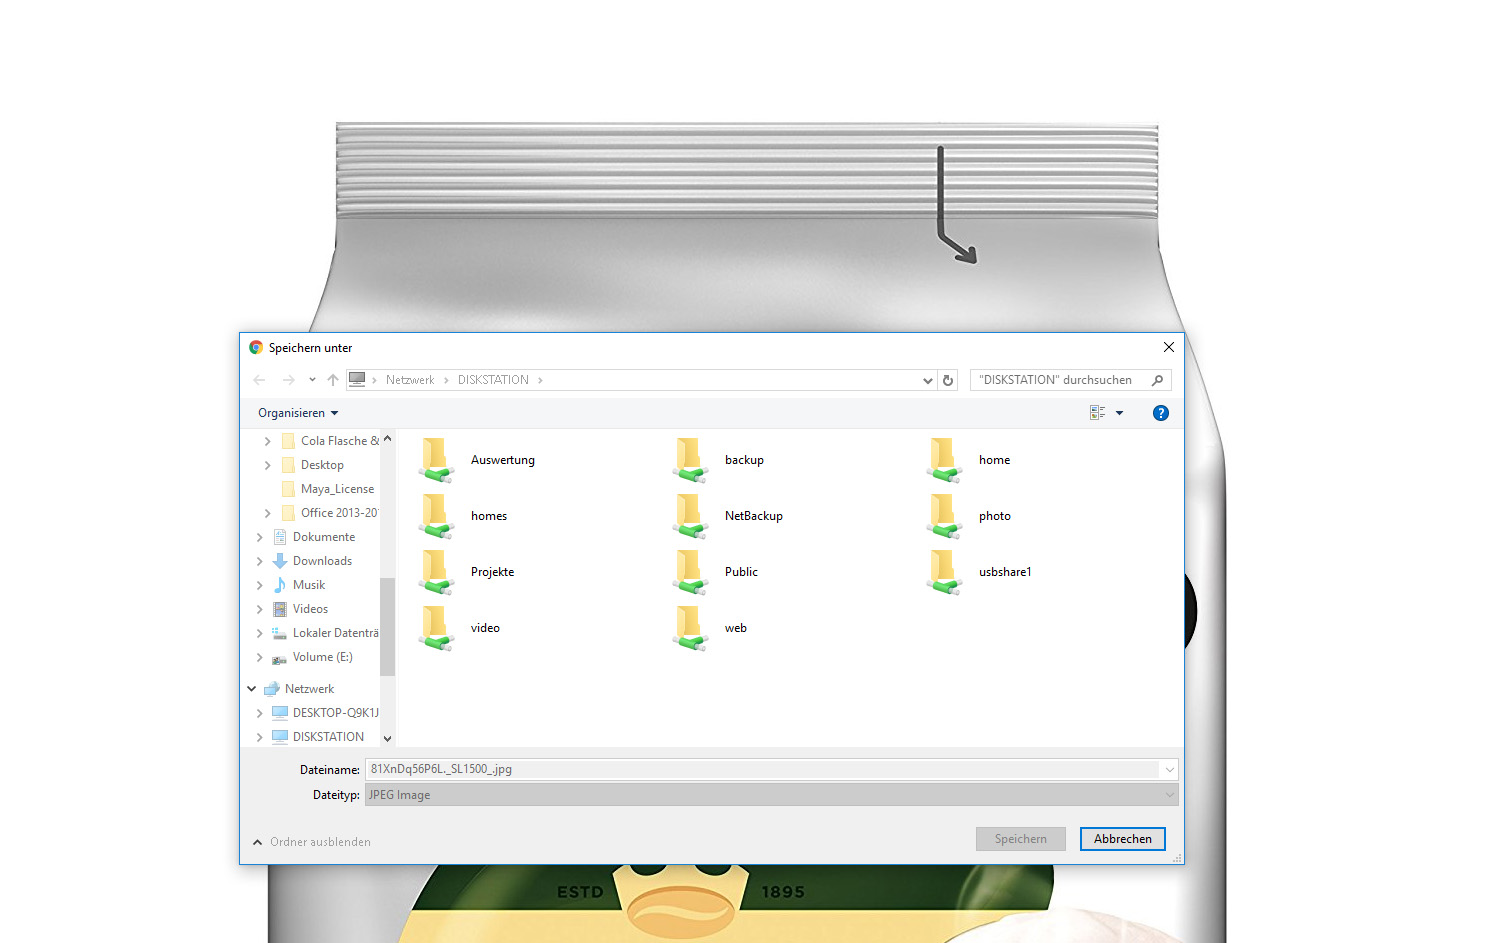
Task: Open the Organisieren menu
Action: (298, 413)
